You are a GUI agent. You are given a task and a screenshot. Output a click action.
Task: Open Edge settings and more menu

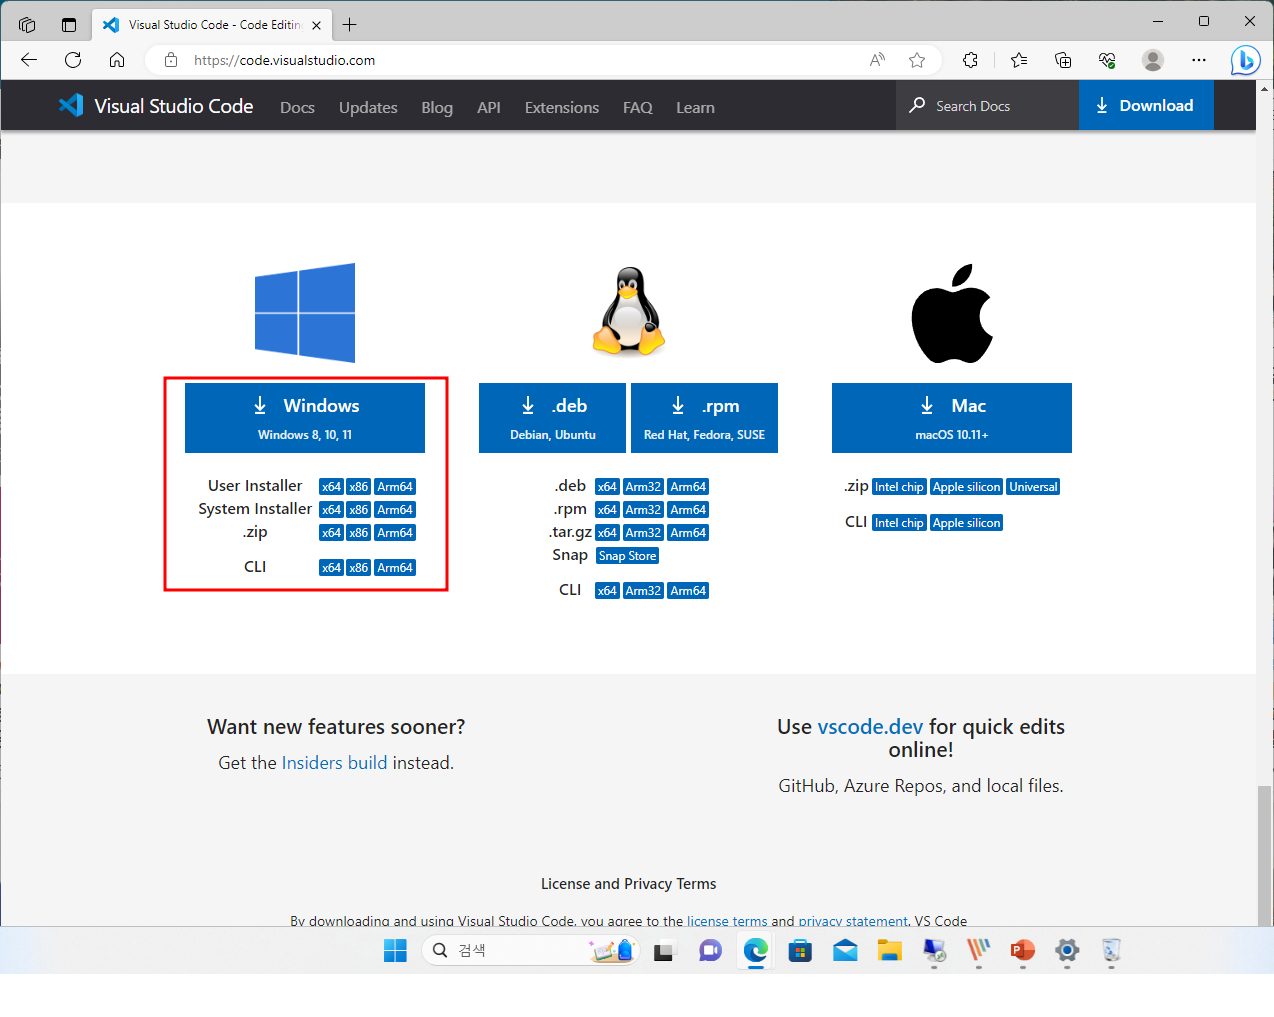click(x=1199, y=60)
